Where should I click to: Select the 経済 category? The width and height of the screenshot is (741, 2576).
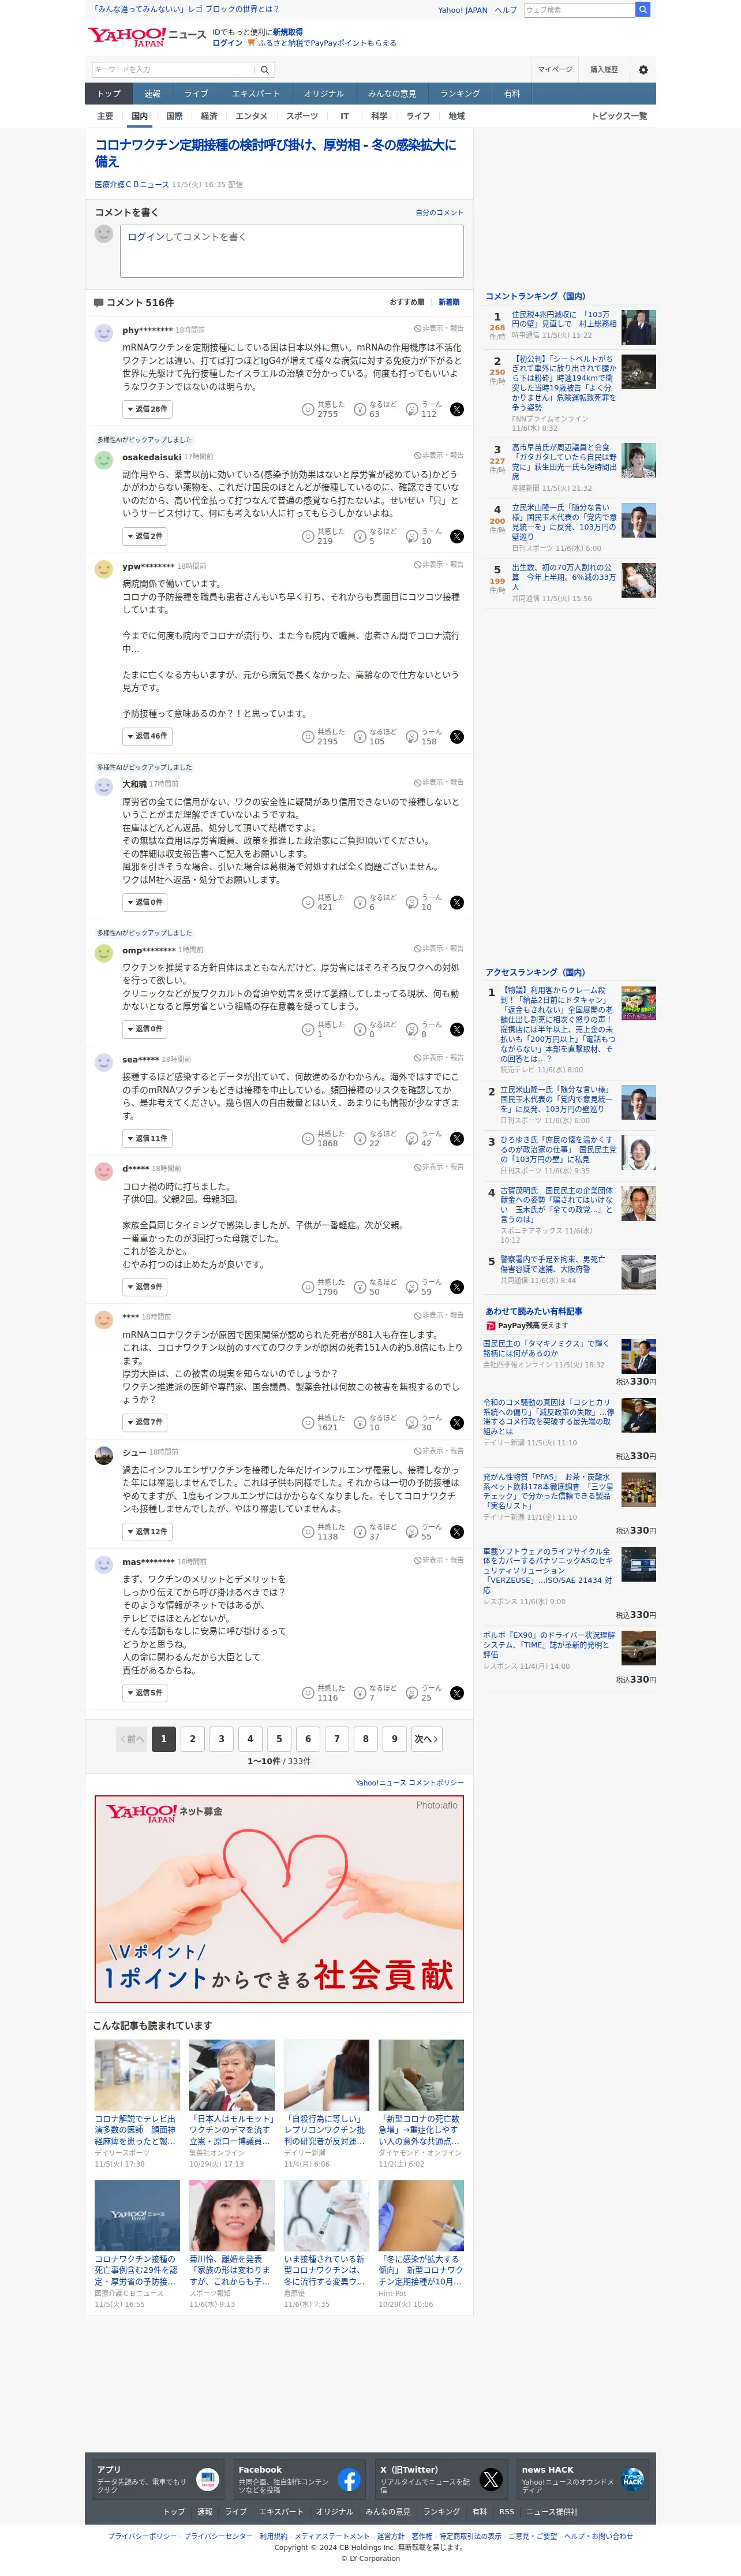tap(209, 116)
